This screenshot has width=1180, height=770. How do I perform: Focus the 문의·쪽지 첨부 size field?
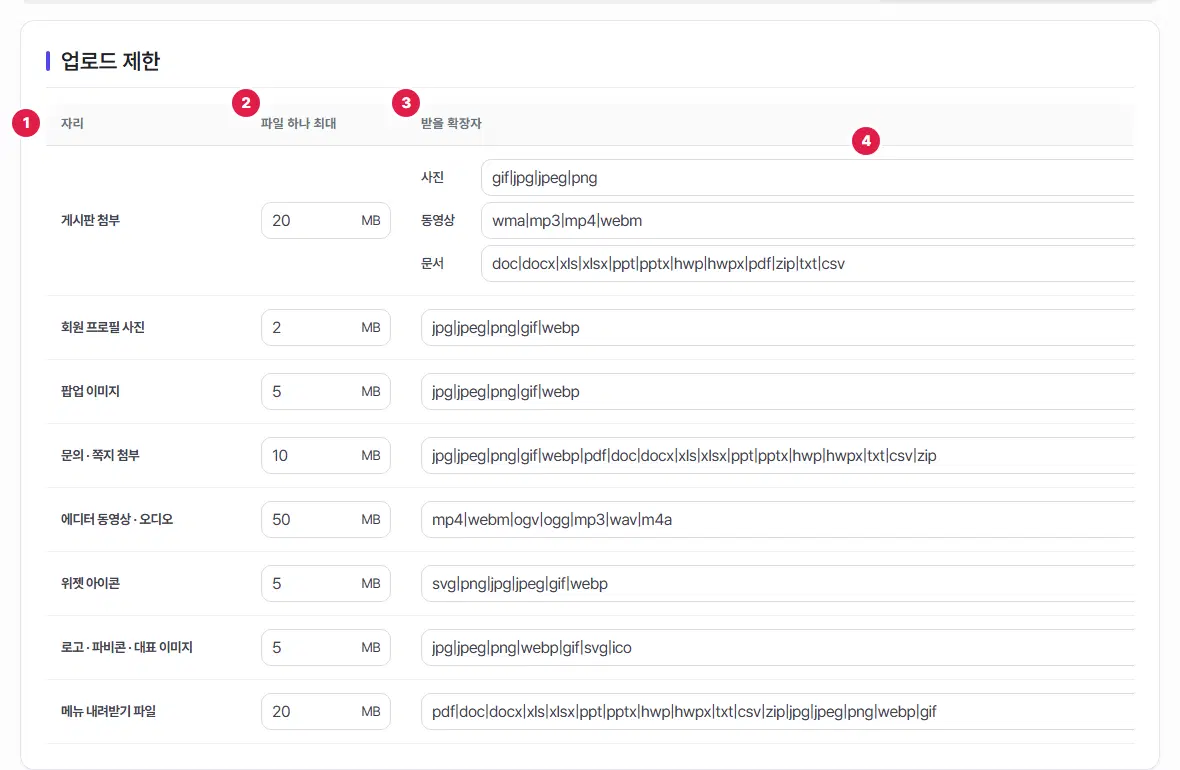click(x=326, y=455)
